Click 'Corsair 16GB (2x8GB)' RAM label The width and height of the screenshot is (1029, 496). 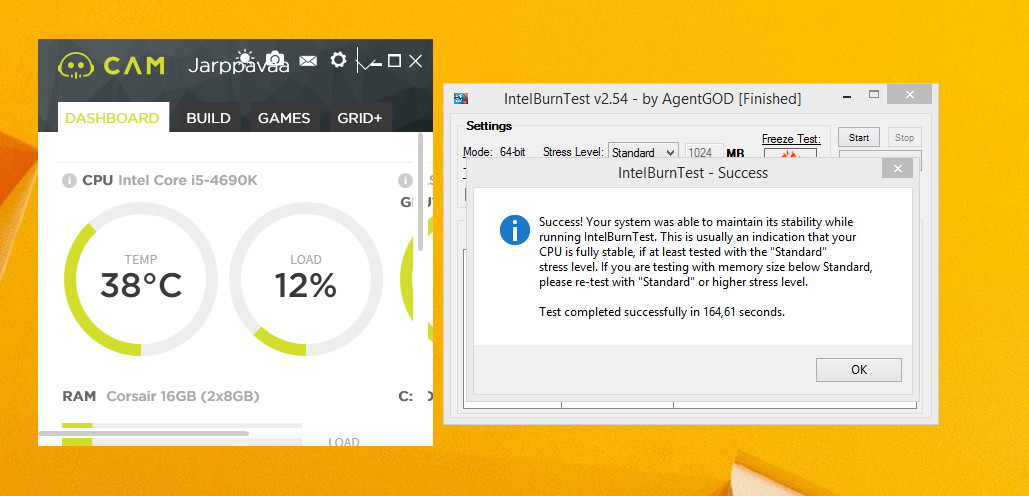[x=182, y=396]
